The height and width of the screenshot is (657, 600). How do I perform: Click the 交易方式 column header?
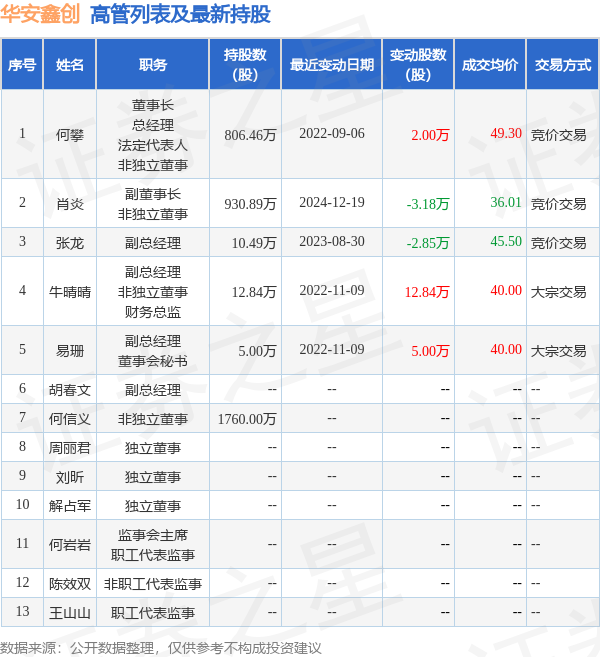pyautogui.click(x=562, y=65)
